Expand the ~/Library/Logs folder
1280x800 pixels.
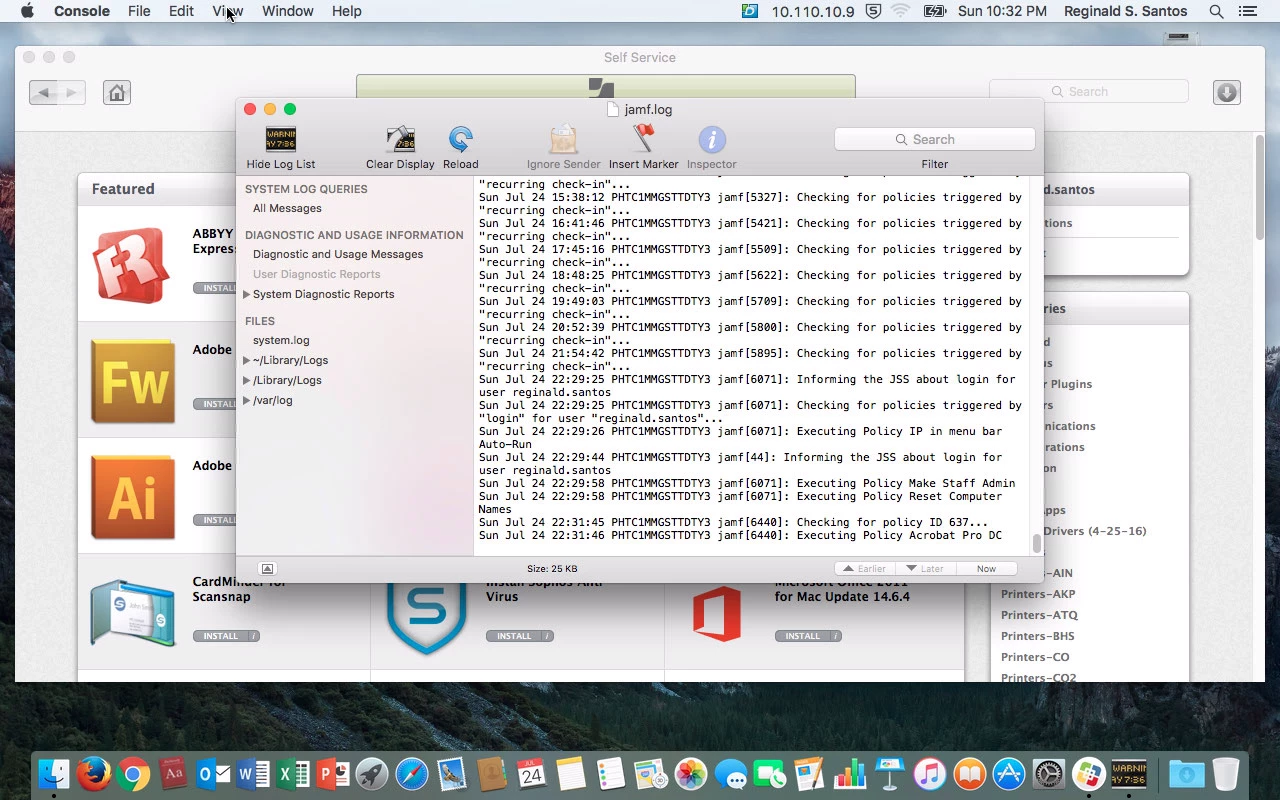pos(247,360)
